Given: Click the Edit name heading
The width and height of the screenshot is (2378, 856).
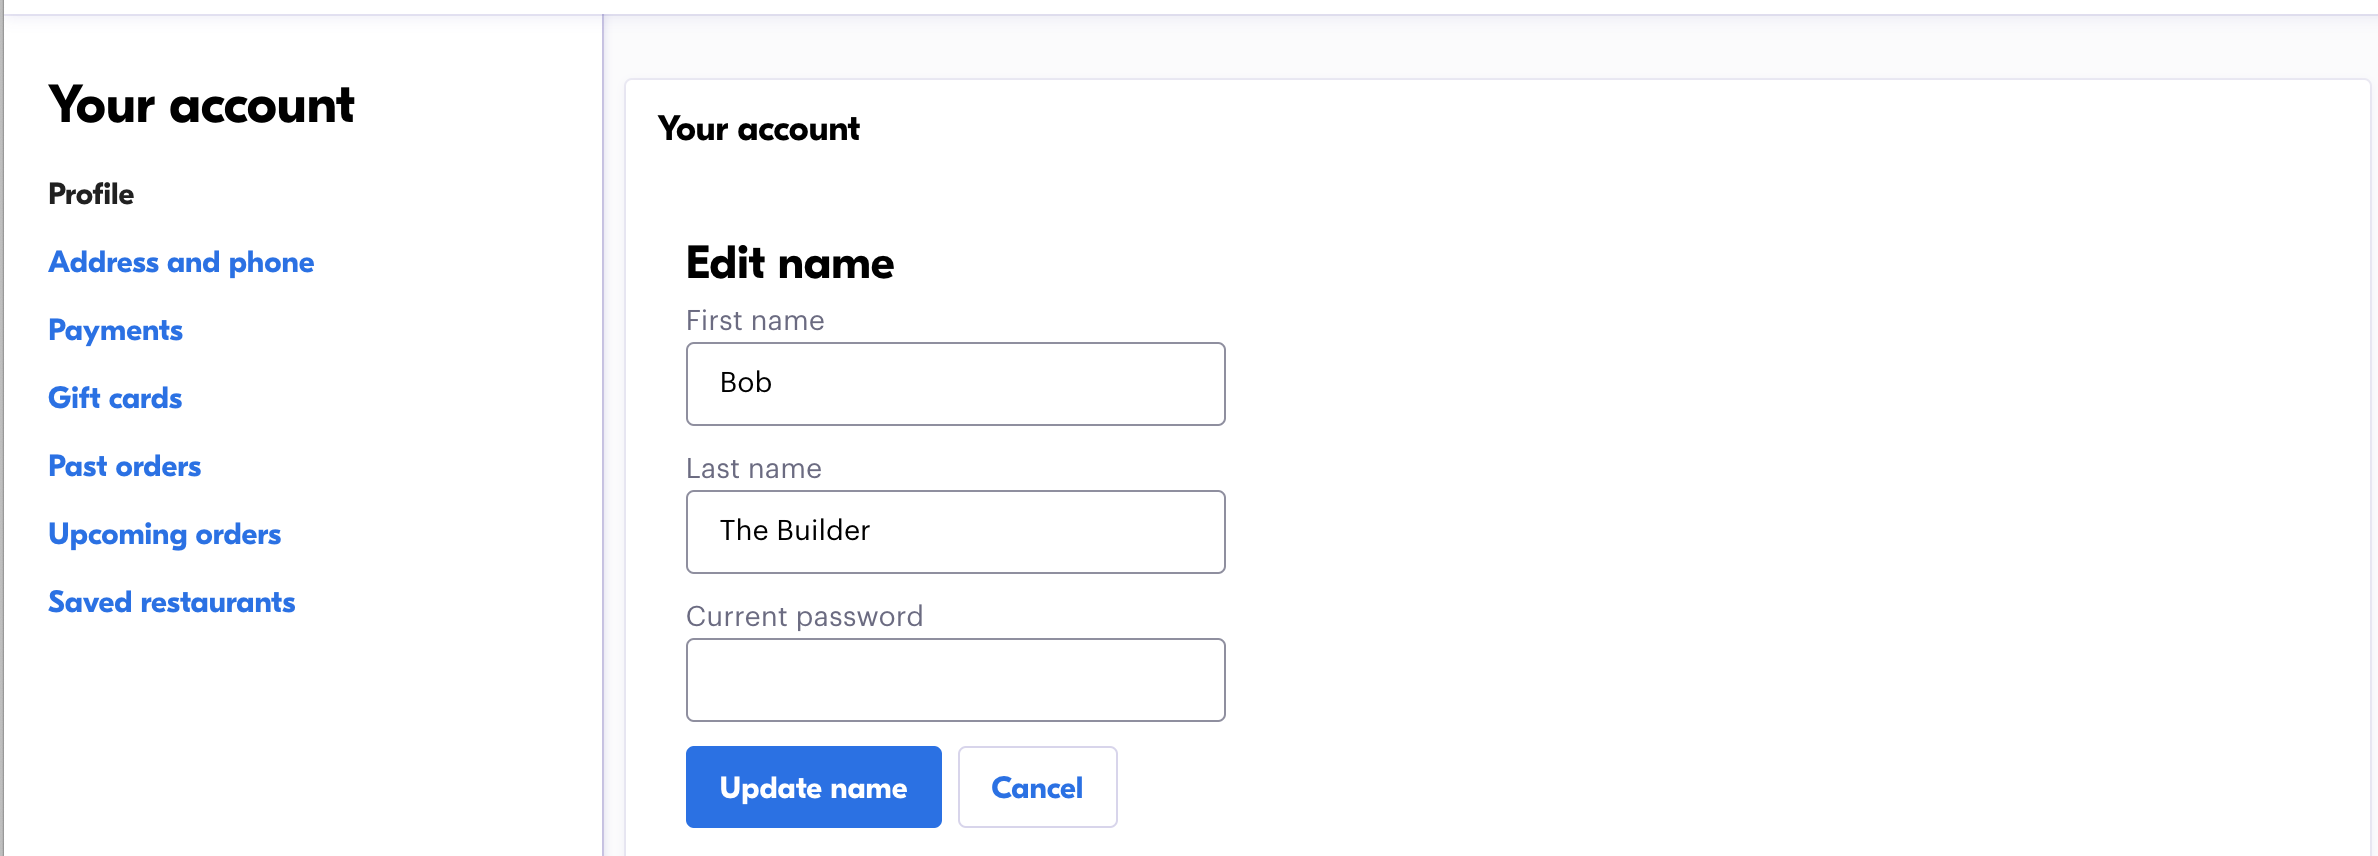Looking at the screenshot, I should click(790, 263).
